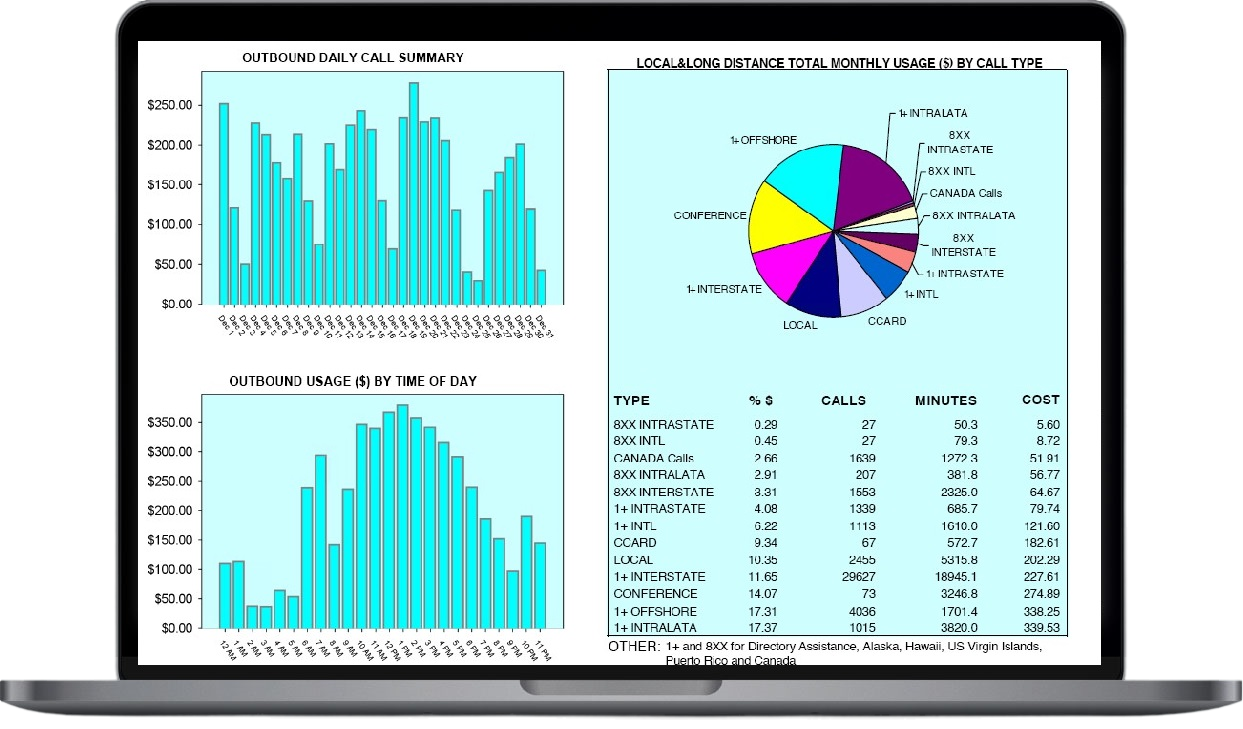Click the Outbound Daily Call Summary chart title

coord(353,58)
